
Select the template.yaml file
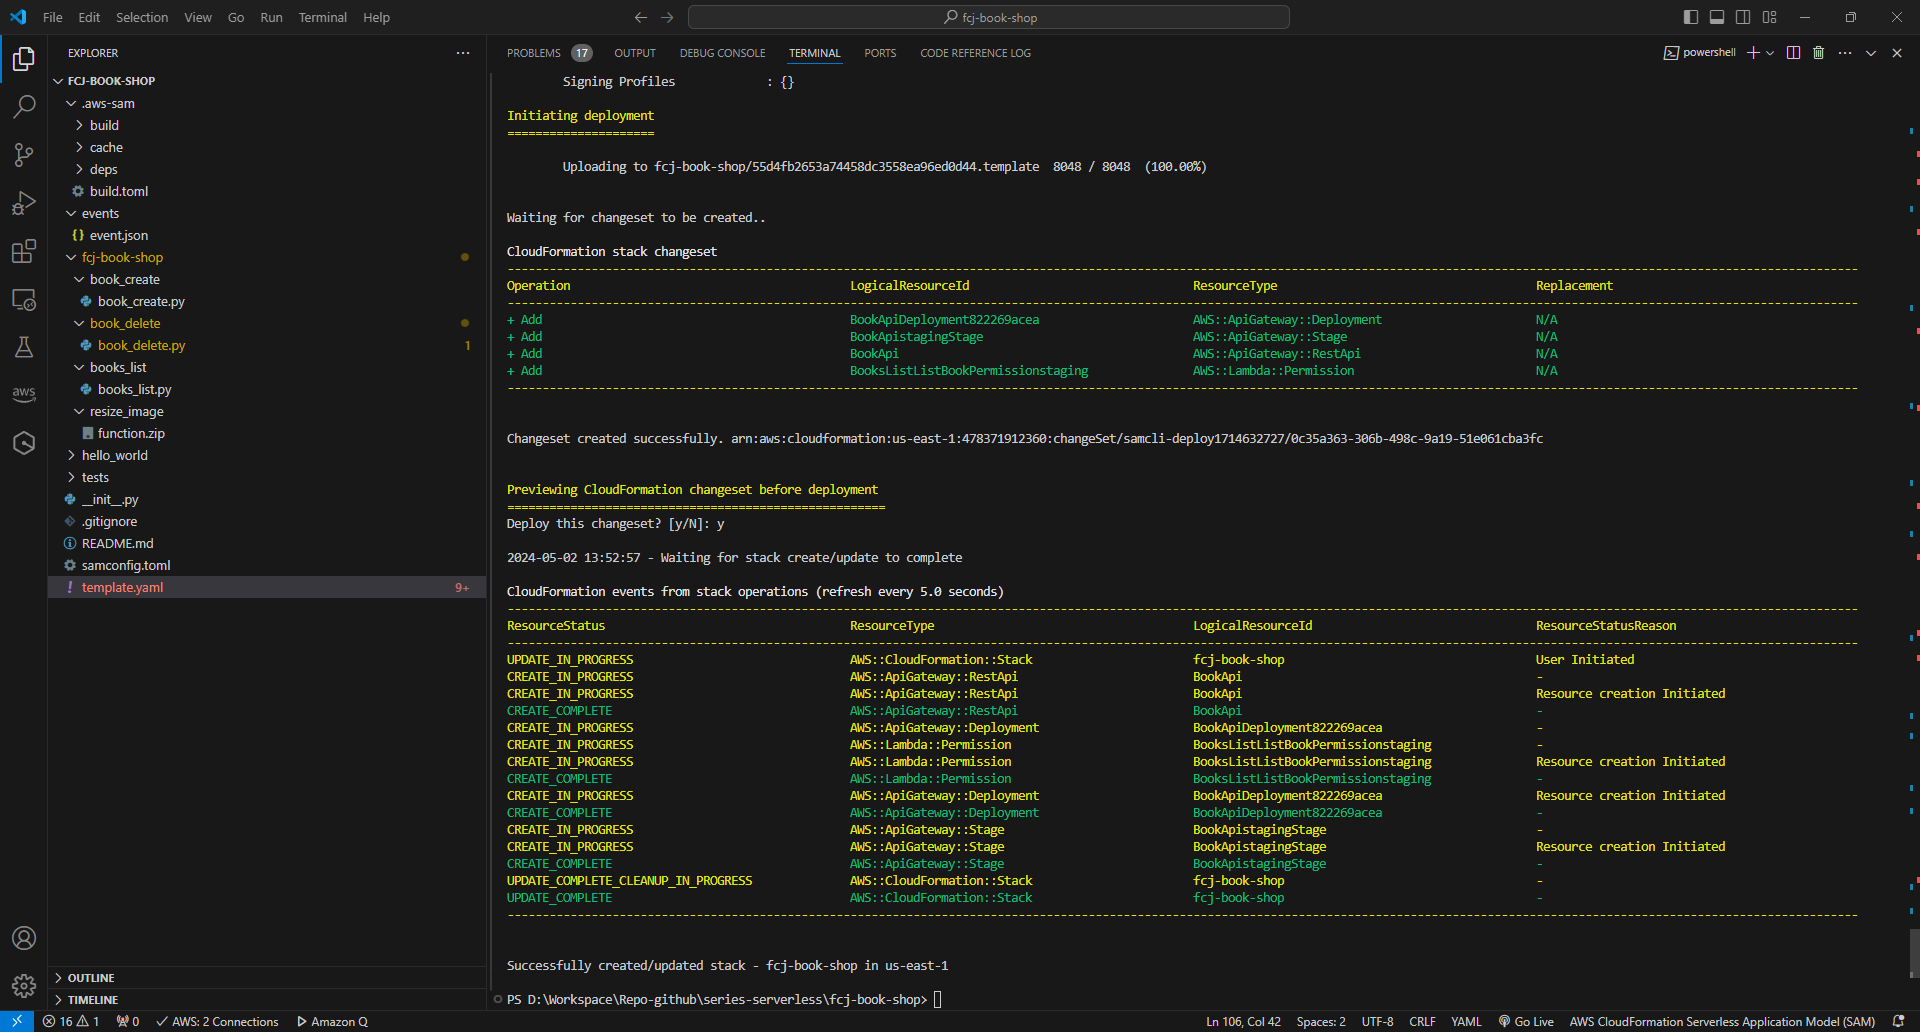pos(267,587)
